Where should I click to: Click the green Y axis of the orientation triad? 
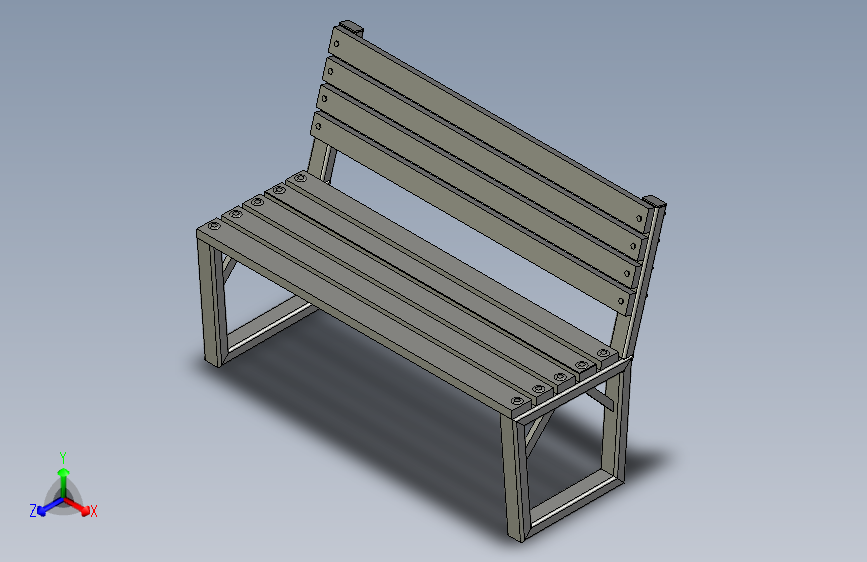coord(64,482)
